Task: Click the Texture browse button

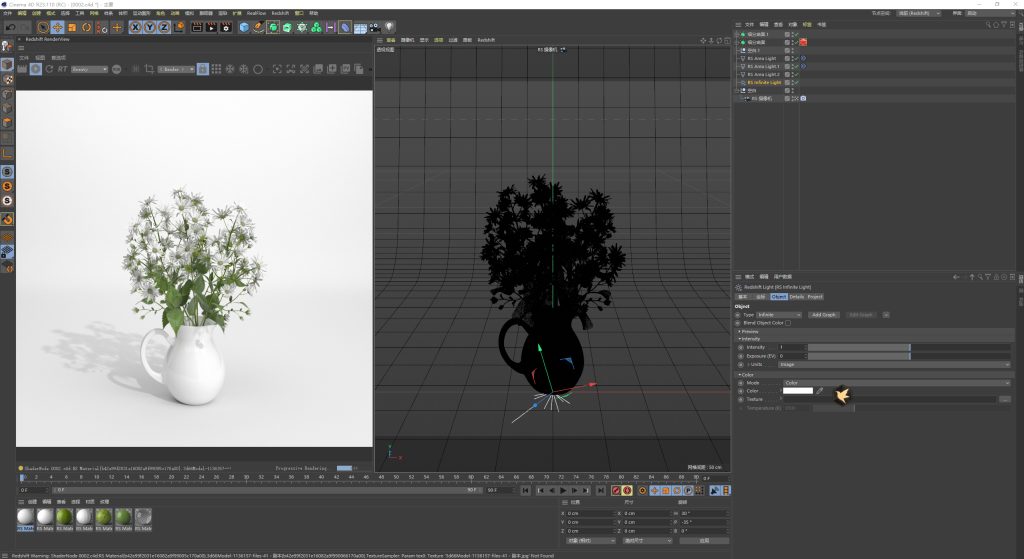Action: pos(1004,399)
